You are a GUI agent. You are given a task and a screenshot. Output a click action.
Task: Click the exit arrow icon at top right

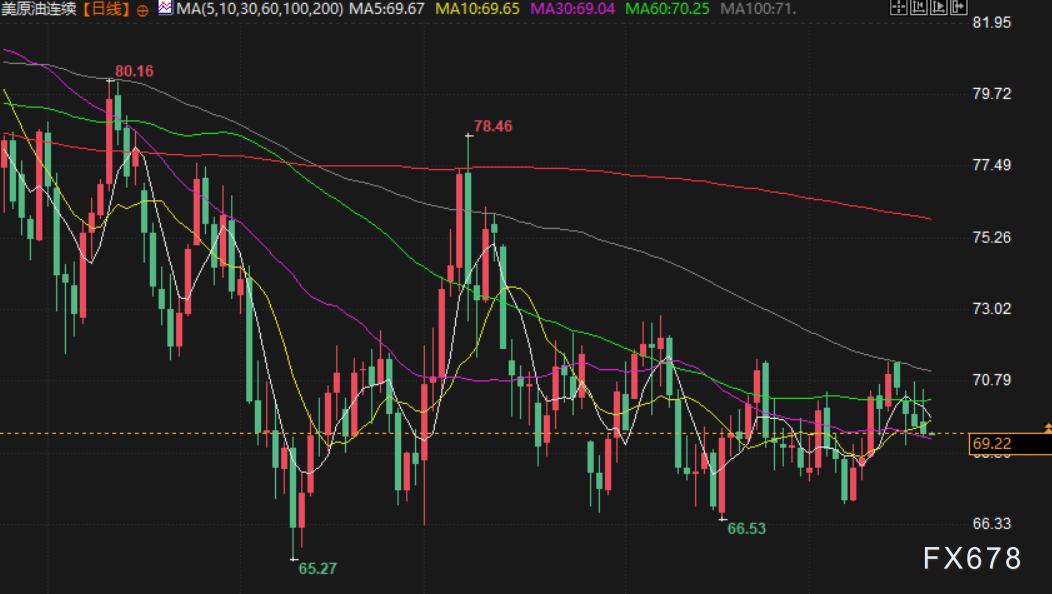coord(959,7)
